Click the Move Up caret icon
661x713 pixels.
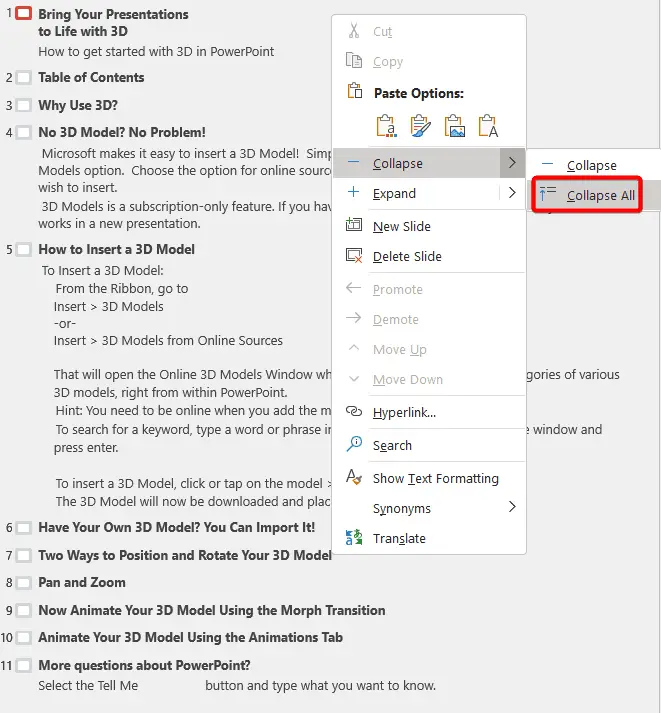coord(353,348)
